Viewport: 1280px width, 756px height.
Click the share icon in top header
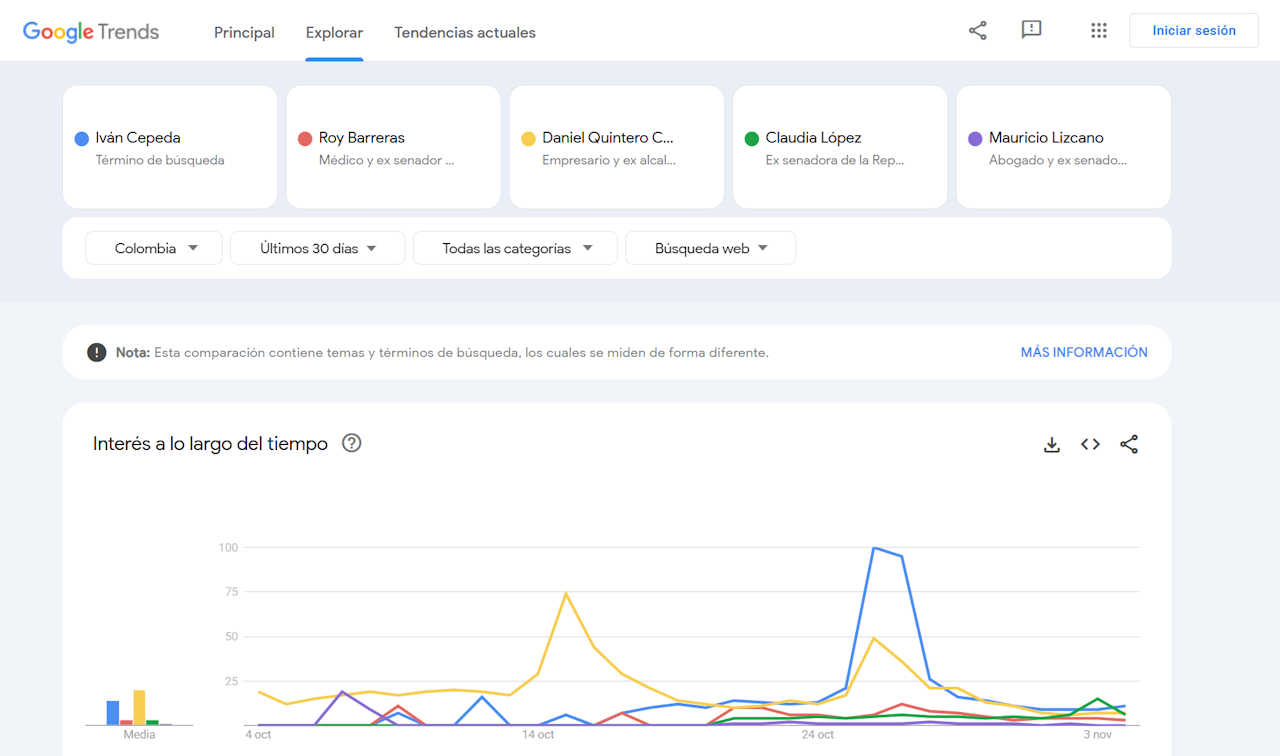click(977, 31)
